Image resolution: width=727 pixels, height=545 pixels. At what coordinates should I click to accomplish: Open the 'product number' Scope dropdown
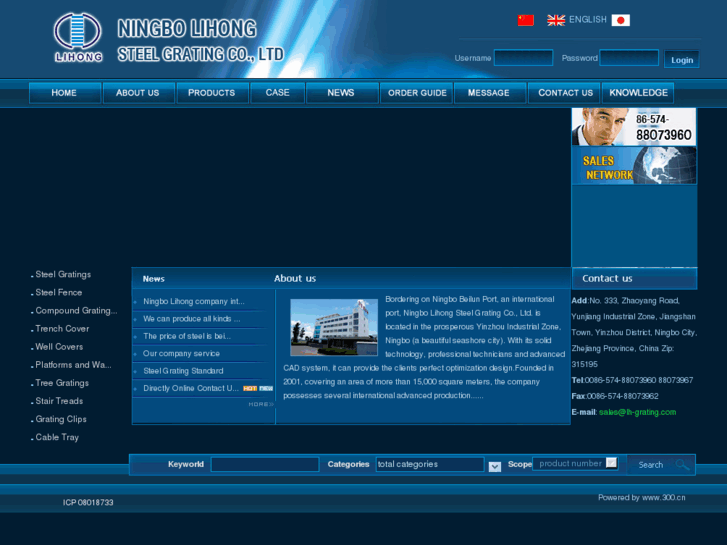(575, 463)
